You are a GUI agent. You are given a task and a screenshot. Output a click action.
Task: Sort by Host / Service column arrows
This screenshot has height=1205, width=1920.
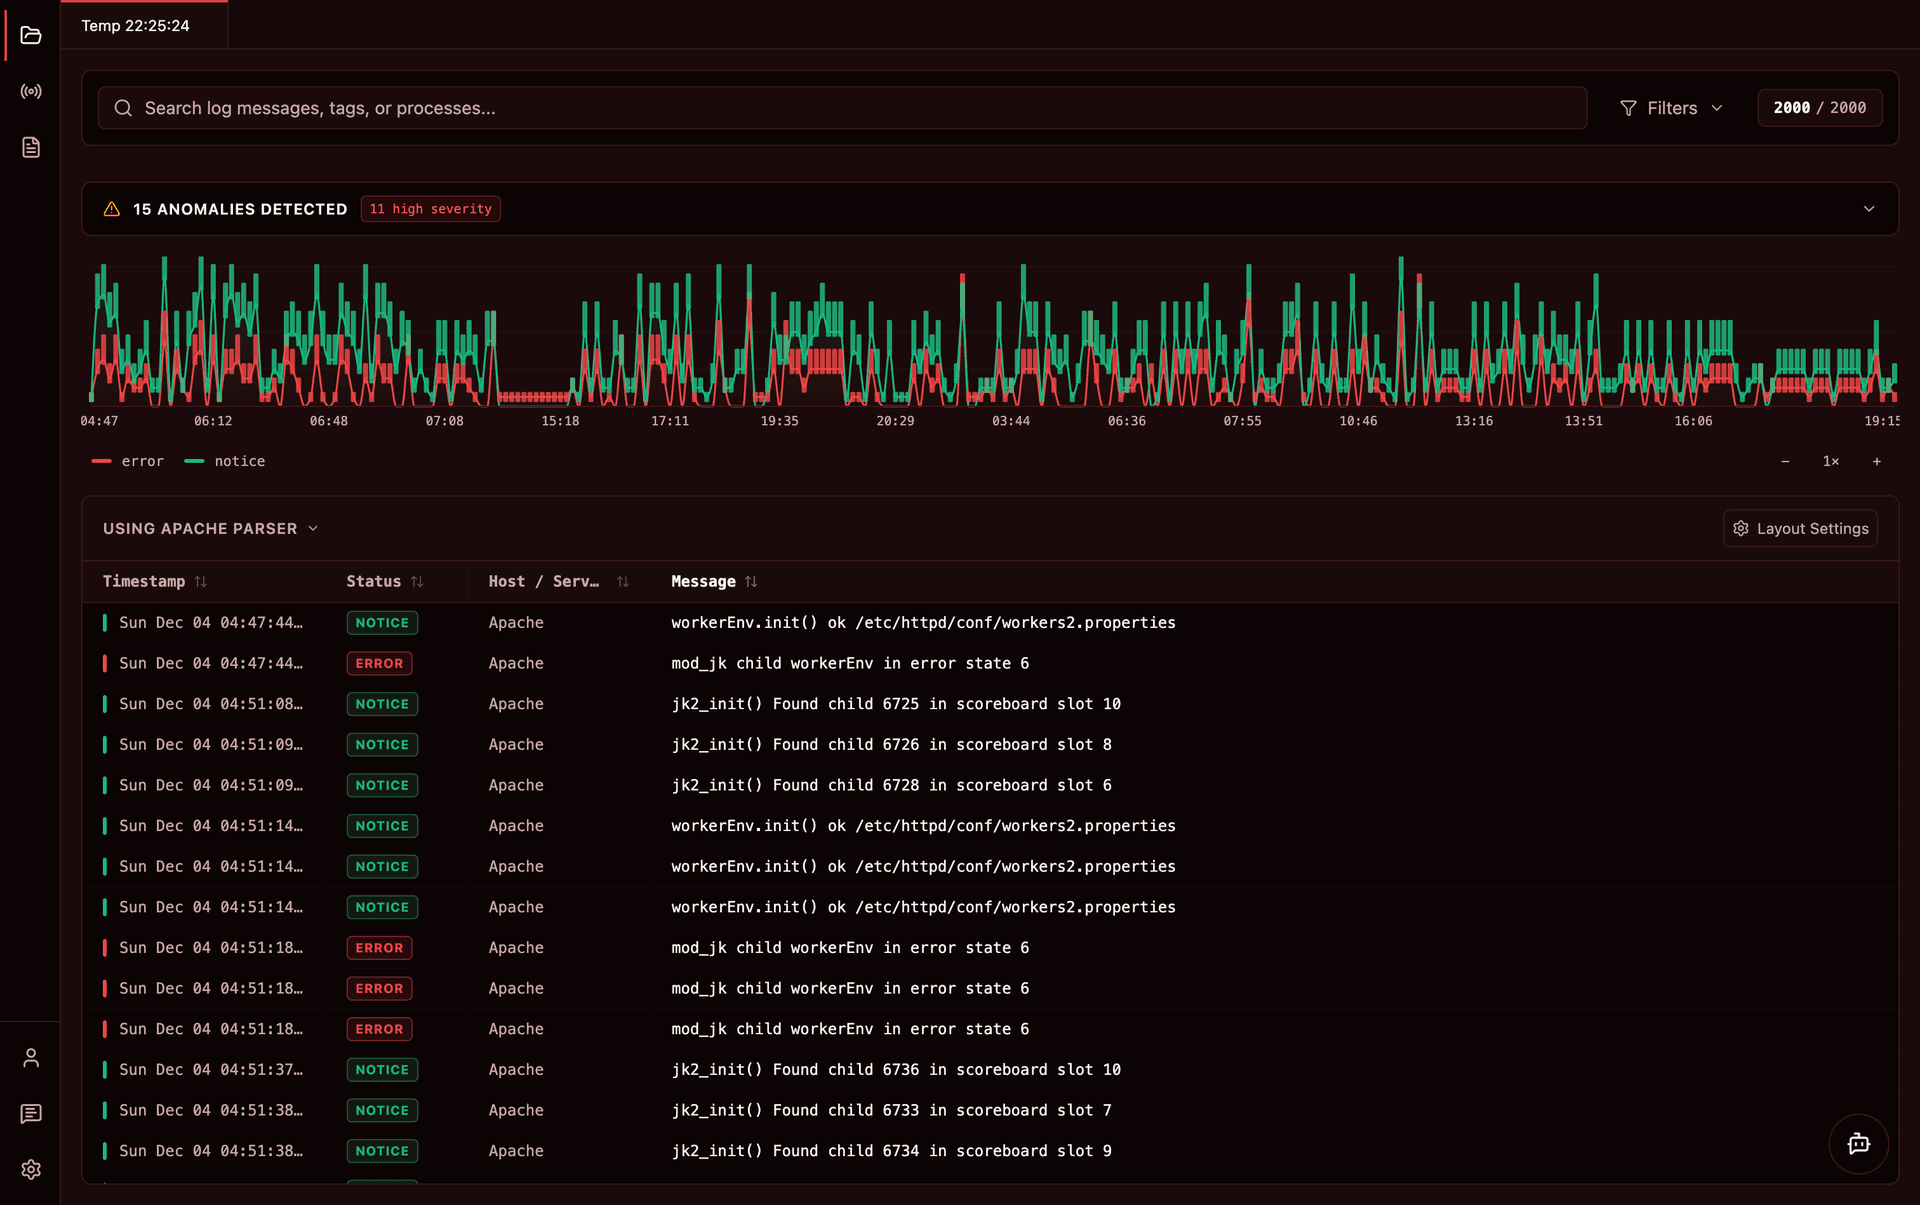pos(623,582)
